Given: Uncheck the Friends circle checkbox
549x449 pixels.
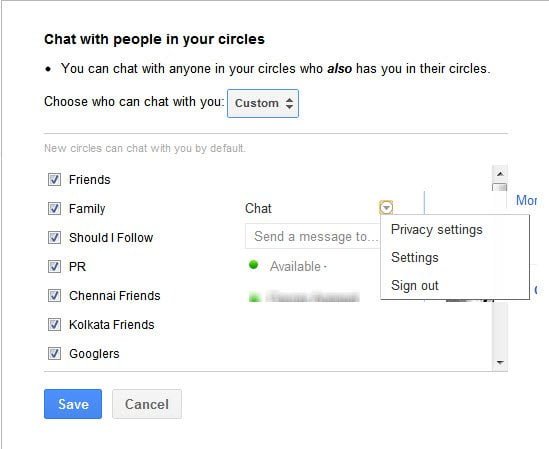Looking at the screenshot, I should 54,180.
